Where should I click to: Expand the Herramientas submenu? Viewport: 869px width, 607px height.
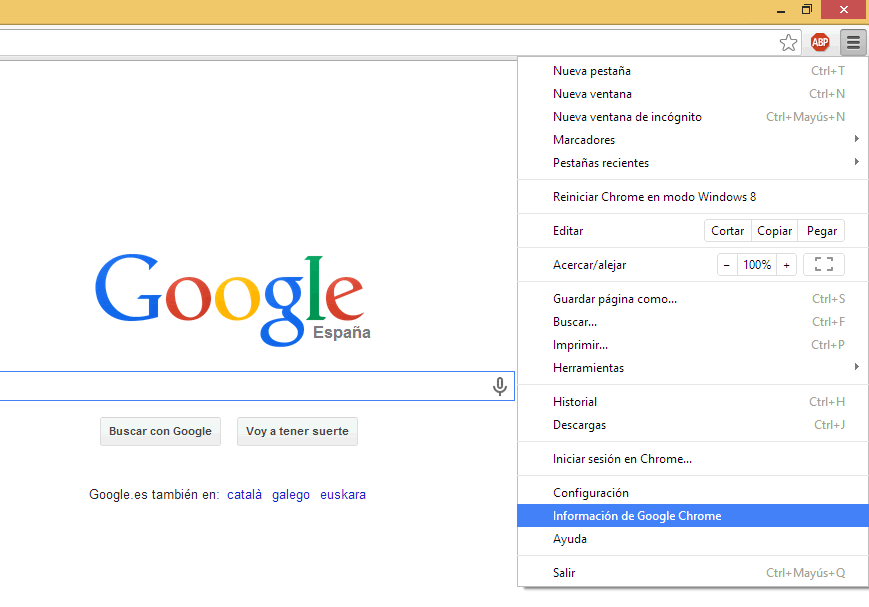point(693,368)
